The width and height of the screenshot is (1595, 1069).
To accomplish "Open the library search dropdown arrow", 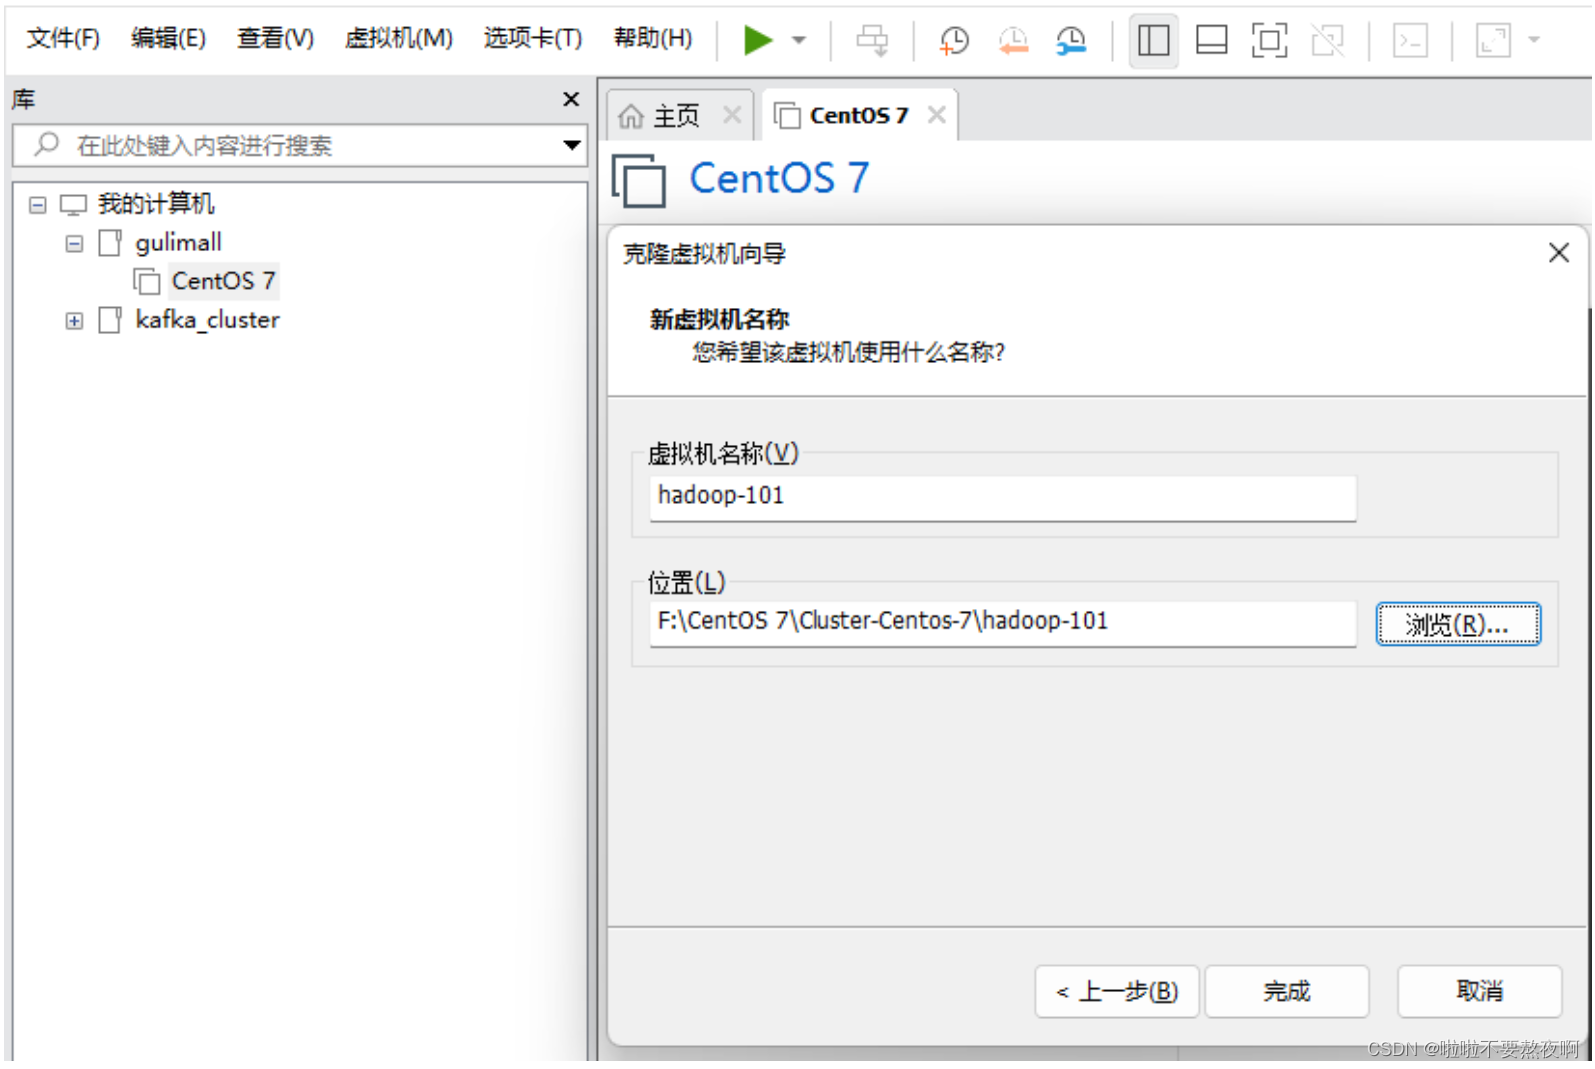I will point(571,146).
